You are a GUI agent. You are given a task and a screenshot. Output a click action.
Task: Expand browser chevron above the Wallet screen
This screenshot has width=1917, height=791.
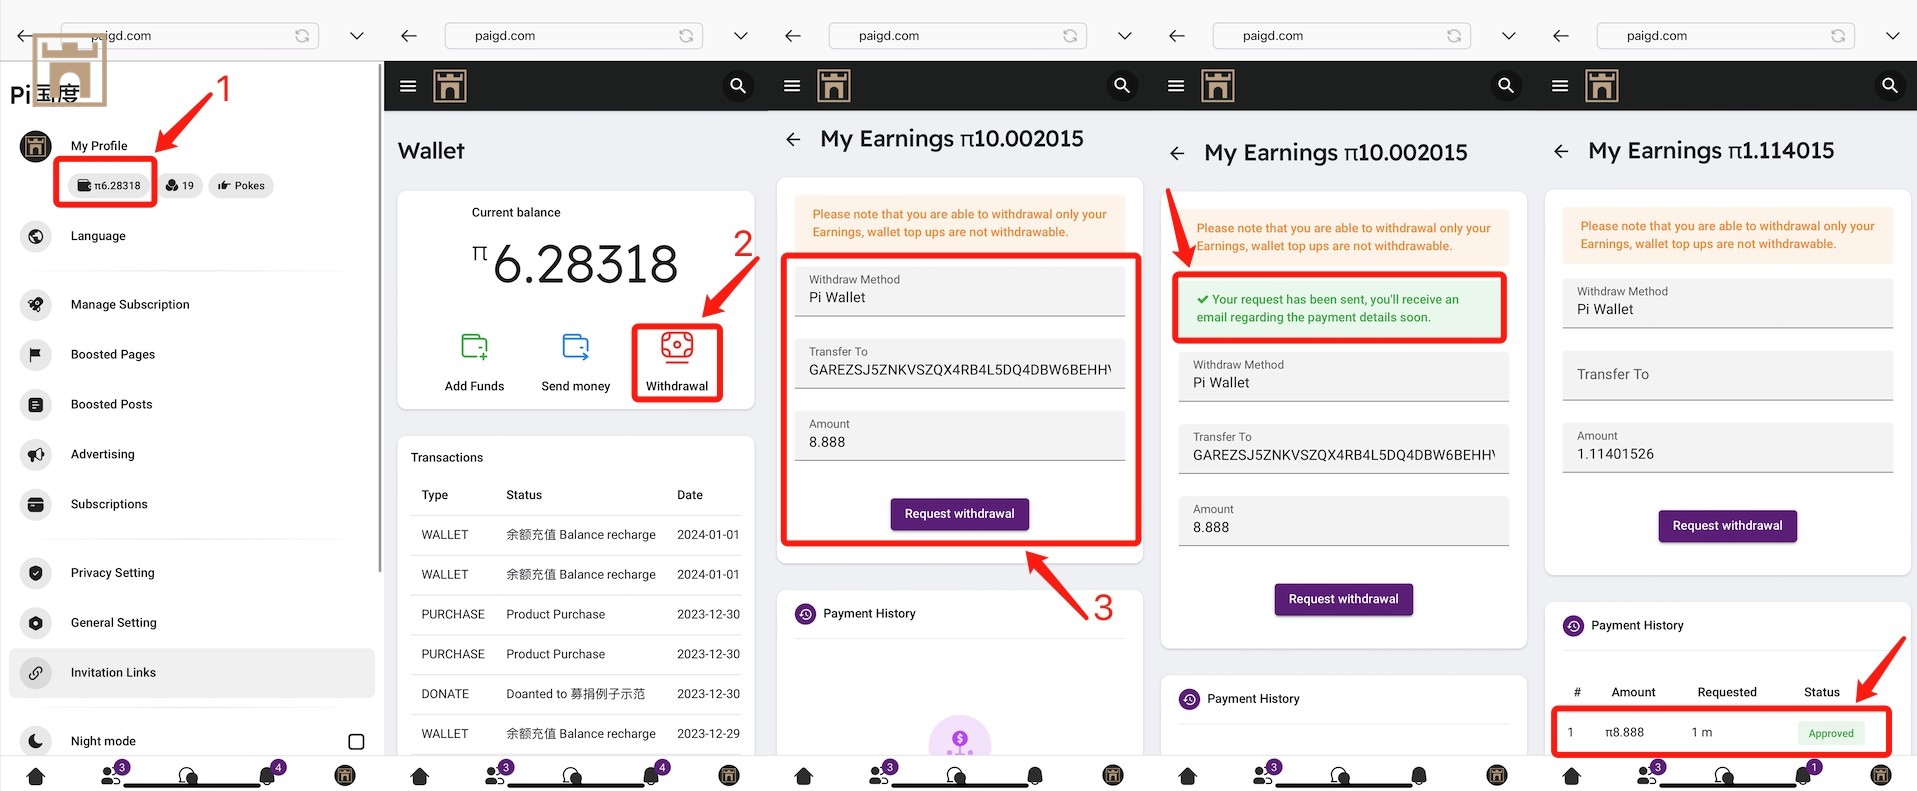740,36
